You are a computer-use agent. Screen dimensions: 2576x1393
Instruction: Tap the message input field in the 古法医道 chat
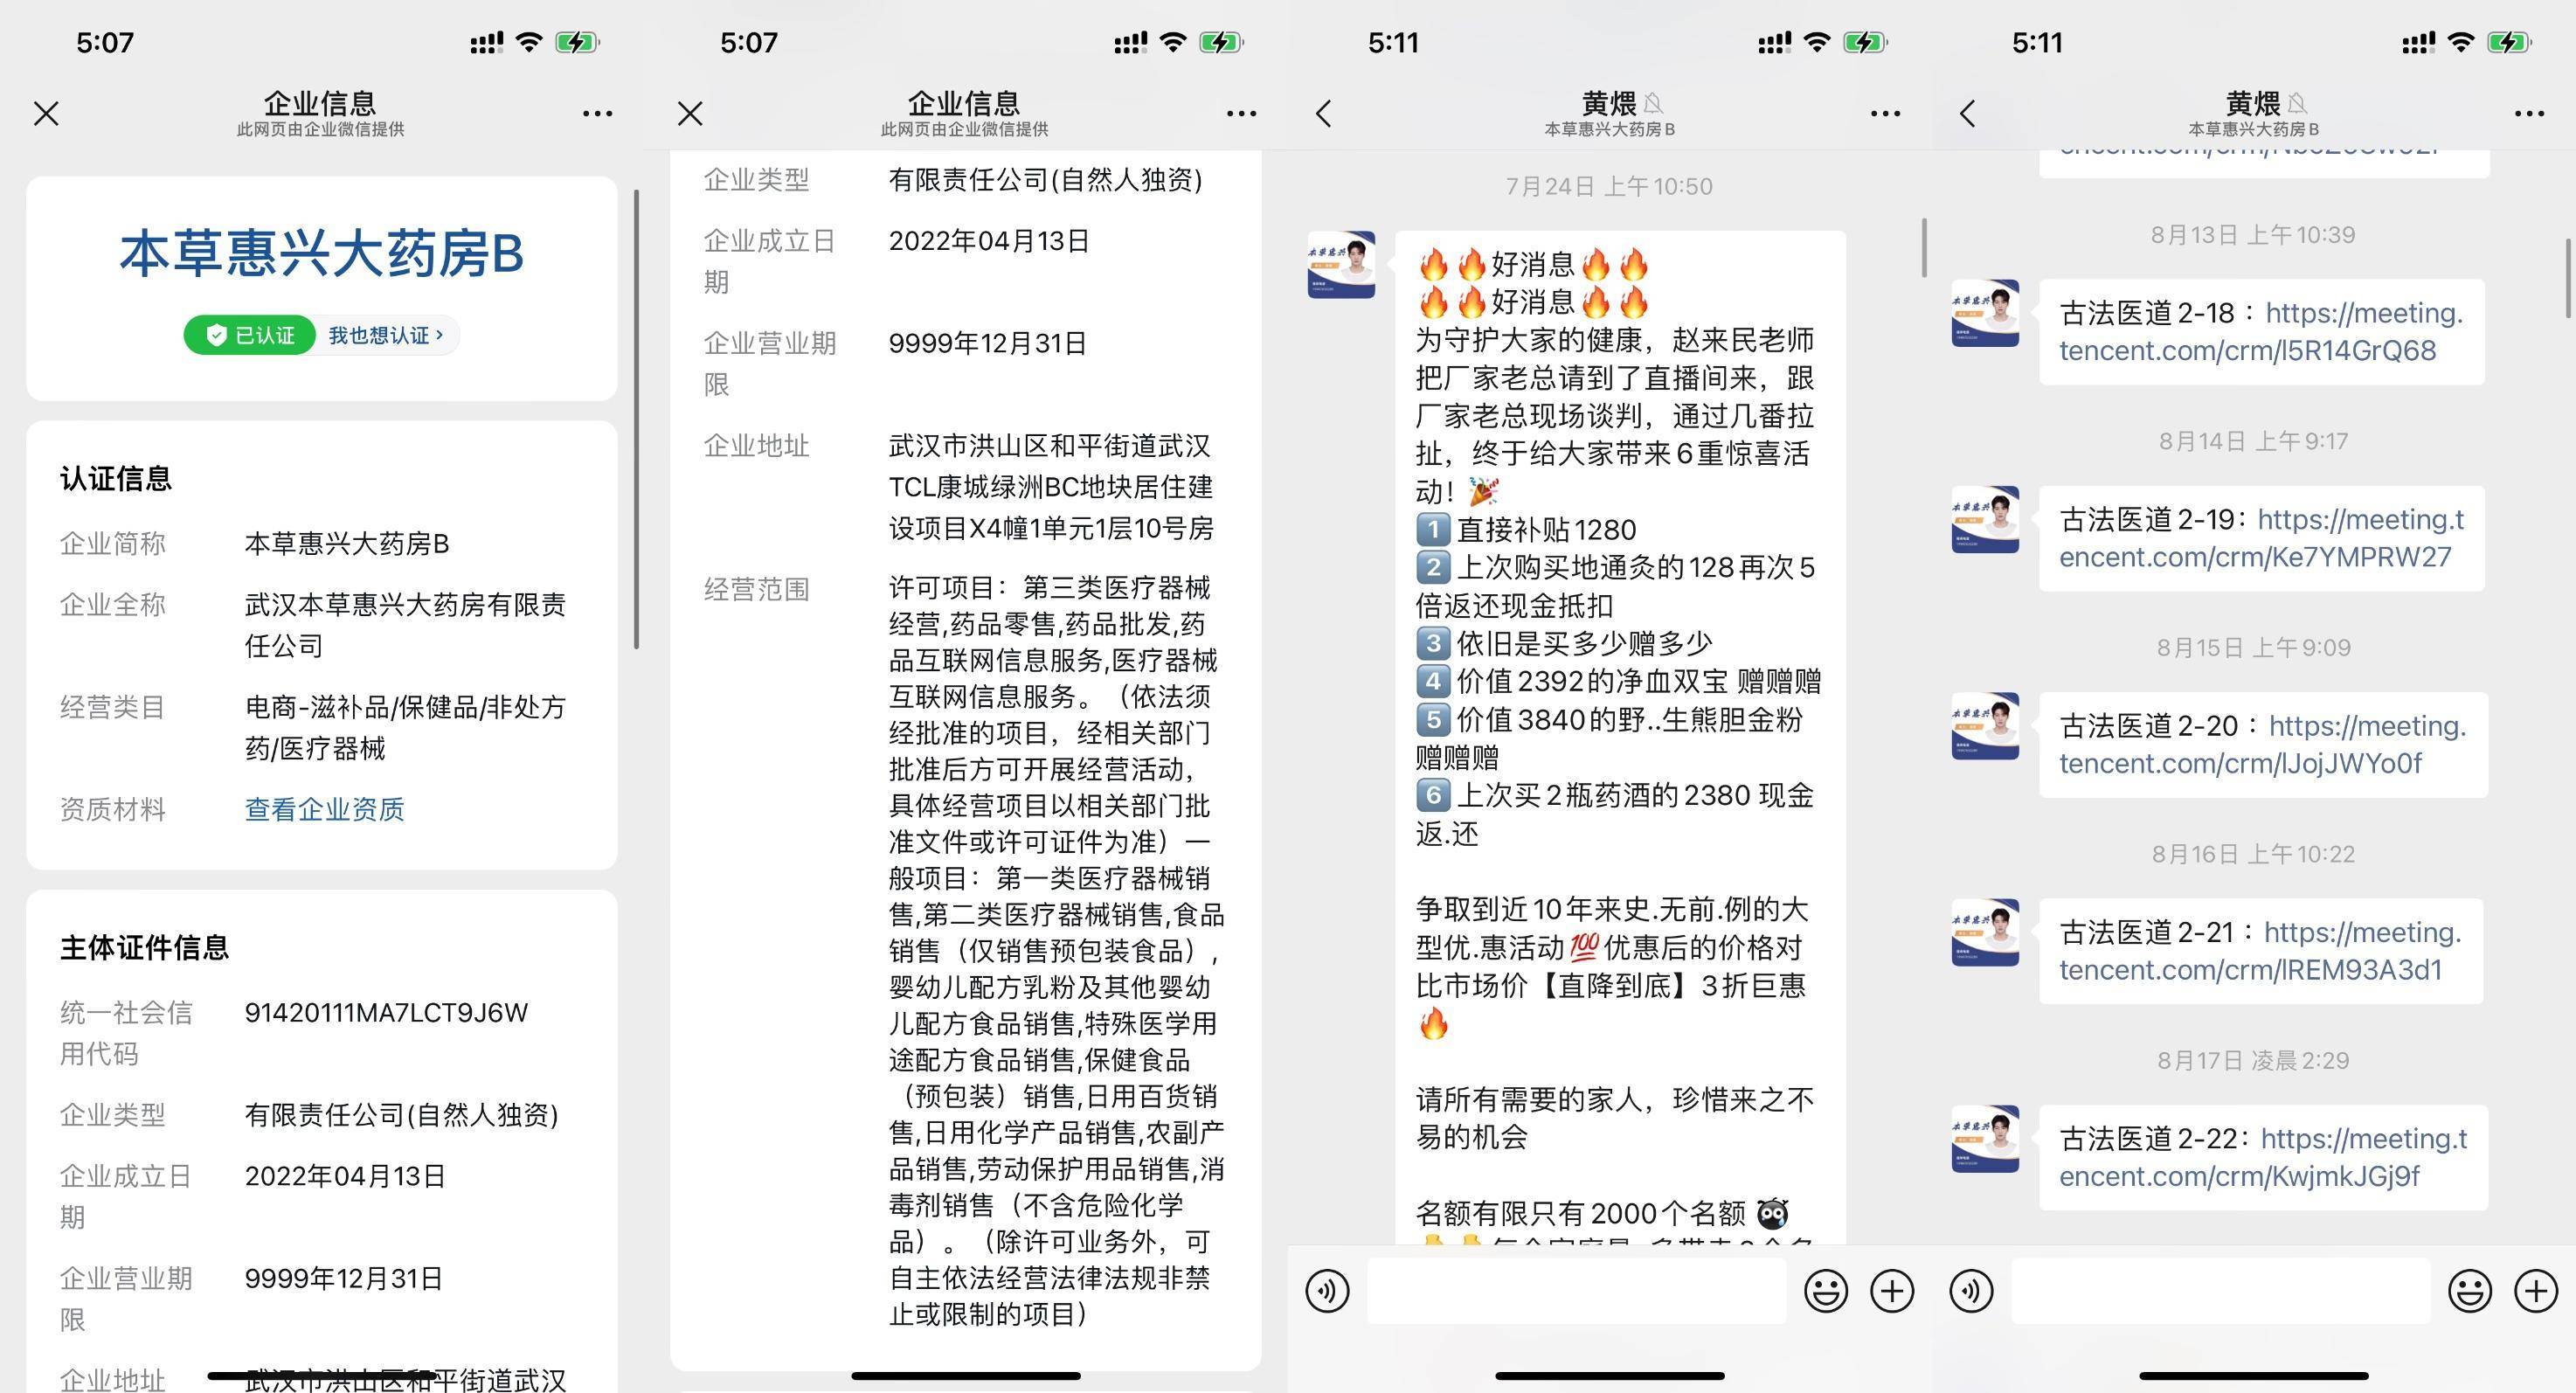[x=2221, y=1290]
